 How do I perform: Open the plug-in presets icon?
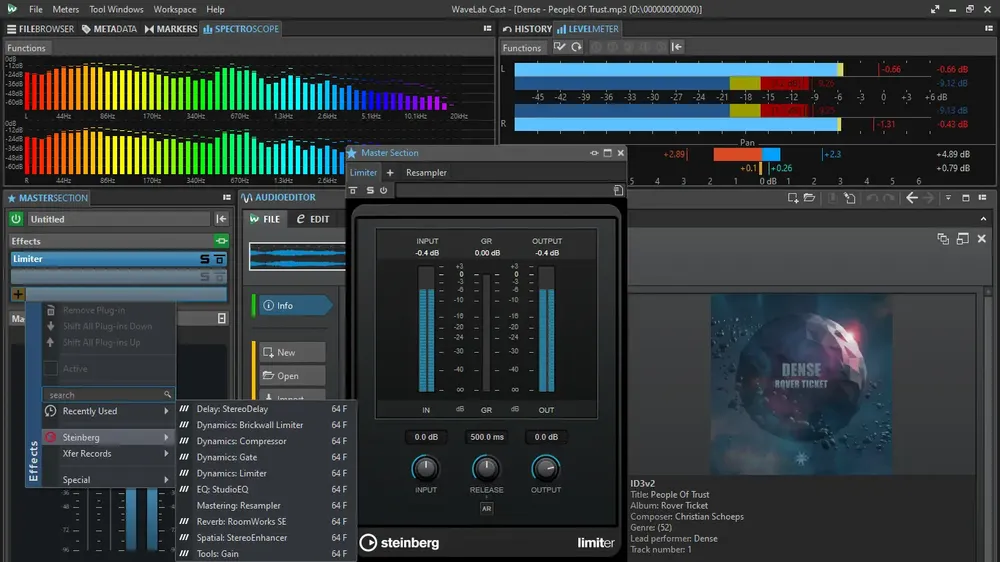[618, 190]
